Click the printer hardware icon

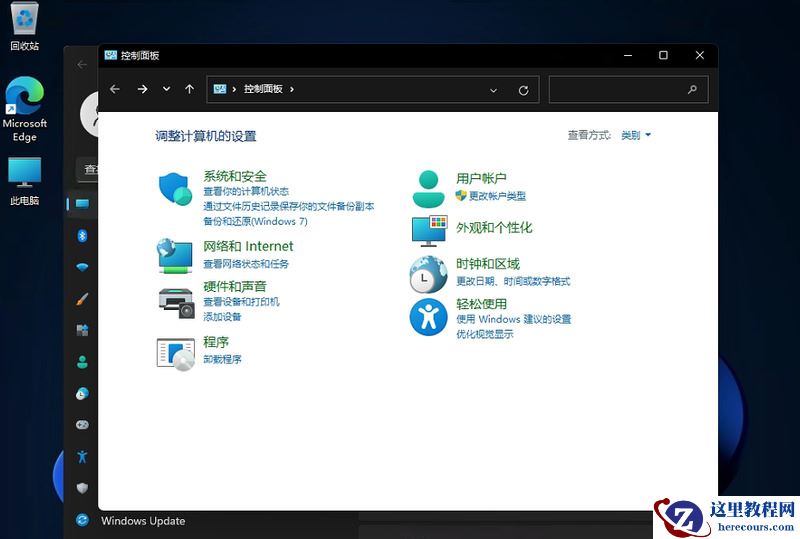tap(177, 303)
